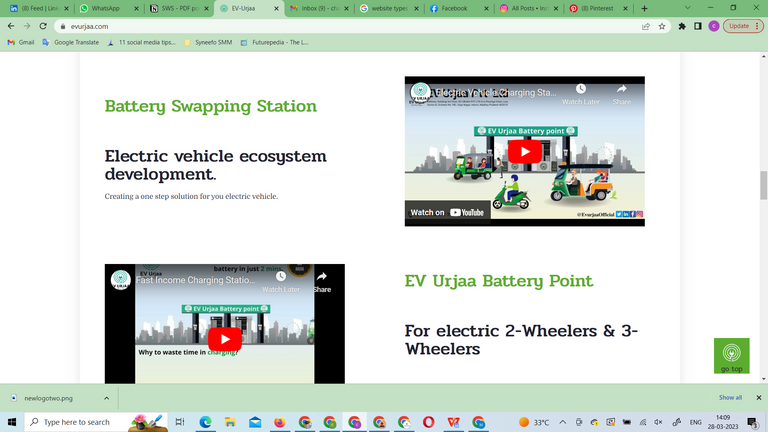This screenshot has height=432, width=768.
Task: Click the Chrome Update button
Action: [743, 26]
